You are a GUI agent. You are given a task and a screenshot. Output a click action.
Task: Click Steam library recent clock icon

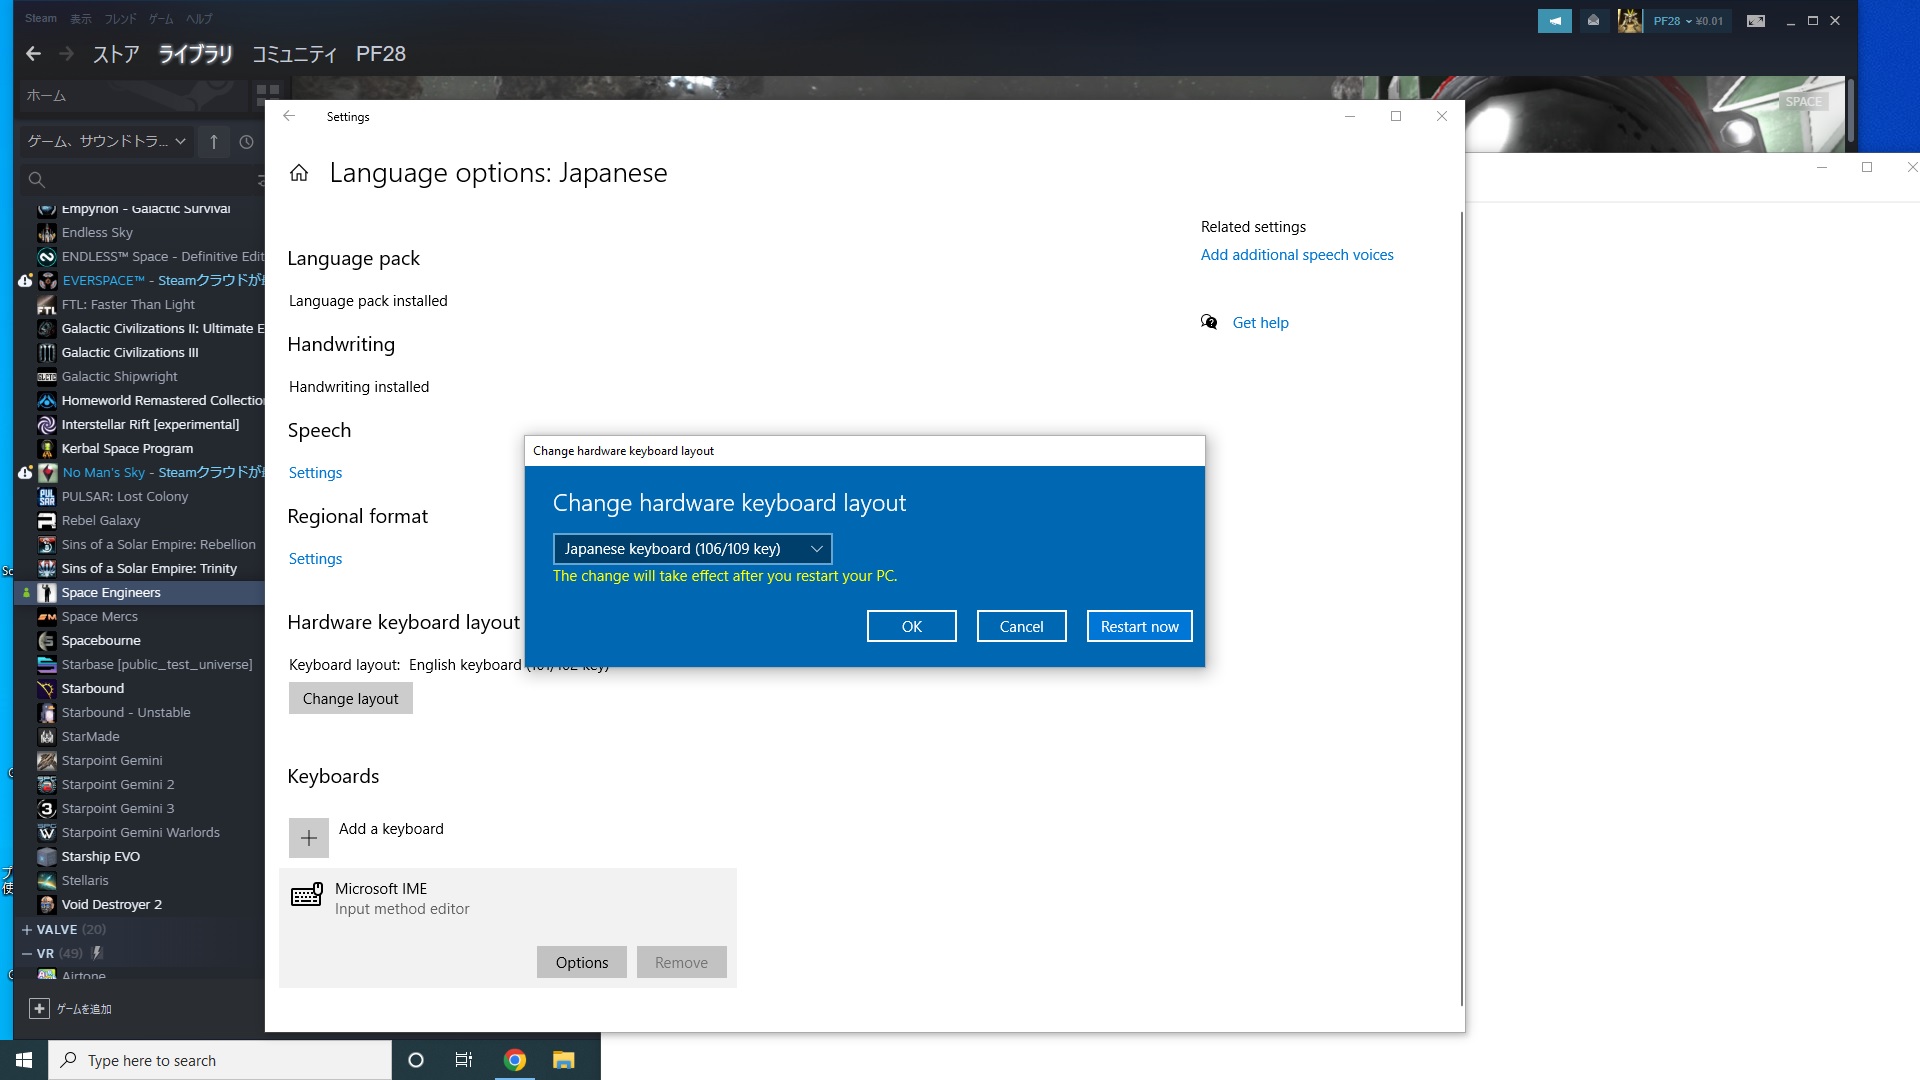246,142
